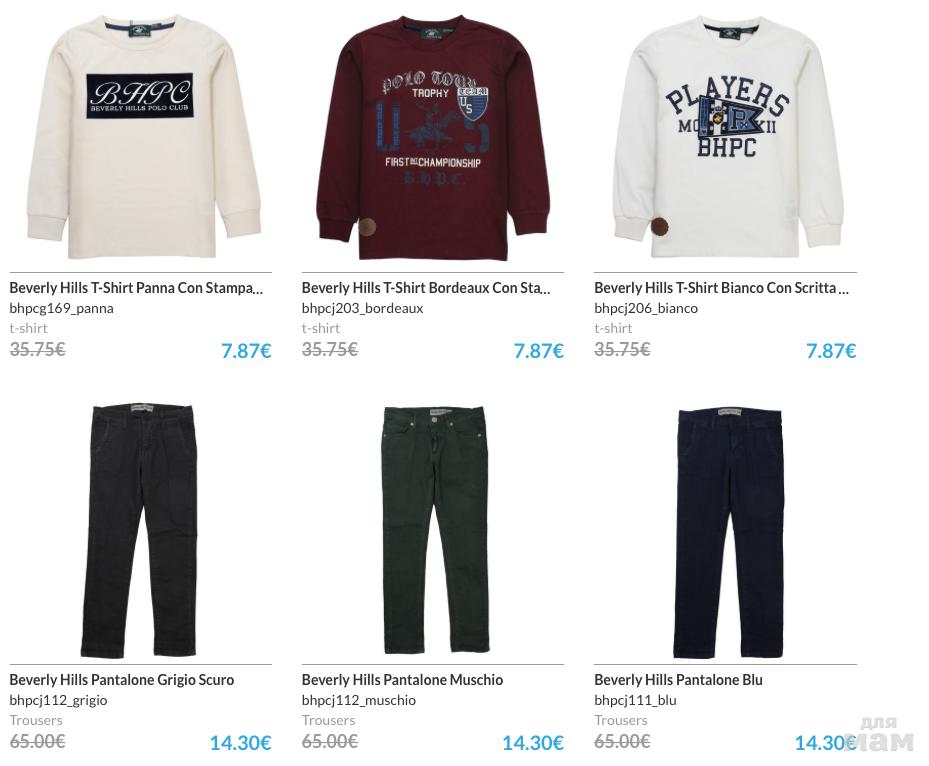Open Beverly Hills Pantalone Muschio link
929x766 pixels.
(402, 680)
